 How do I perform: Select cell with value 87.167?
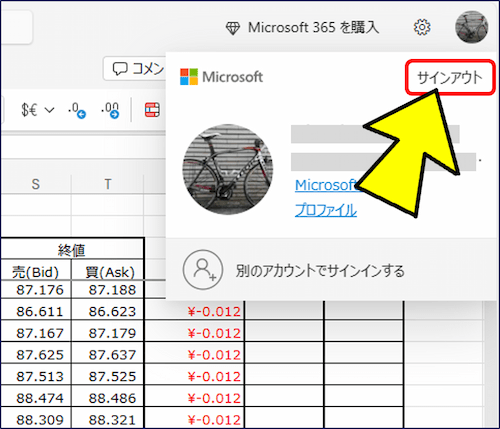36,331
